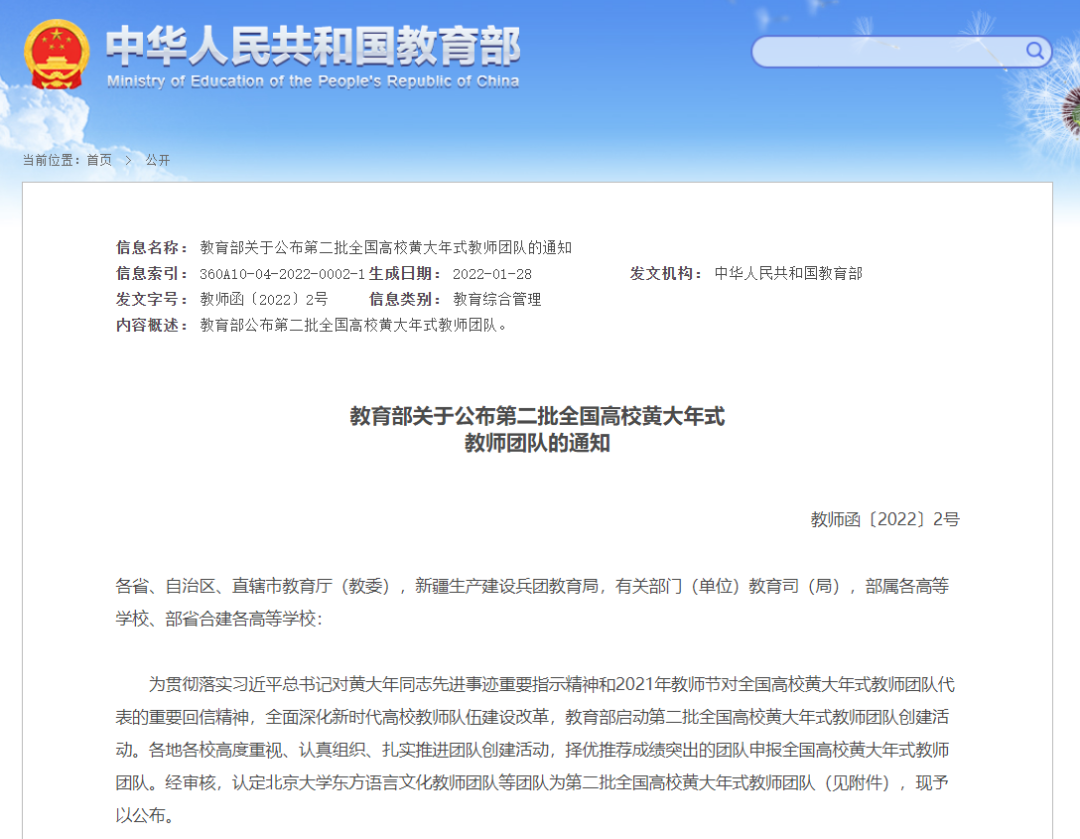Image resolution: width=1080 pixels, height=839 pixels.
Task: Click the line starting 表的重要回信精神
Action: click(x=532, y=717)
